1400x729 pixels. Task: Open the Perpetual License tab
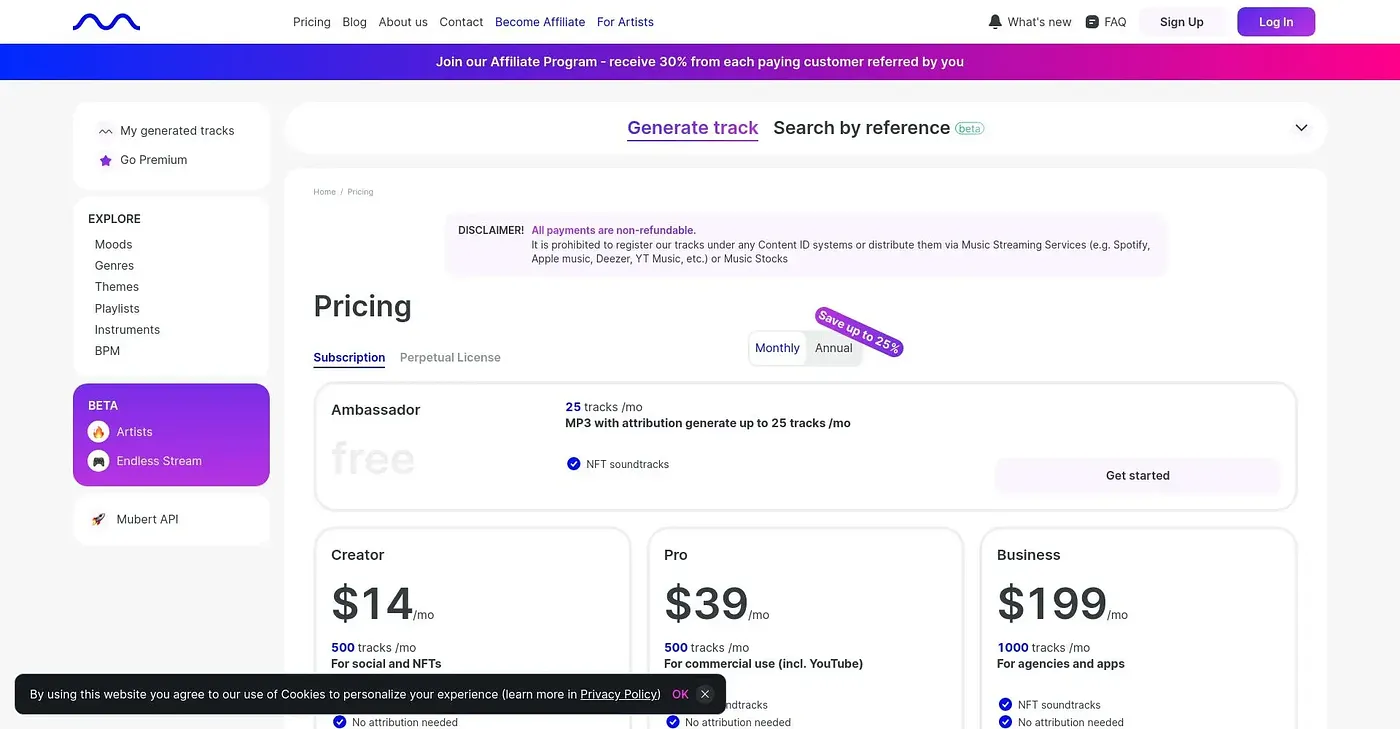coord(450,357)
